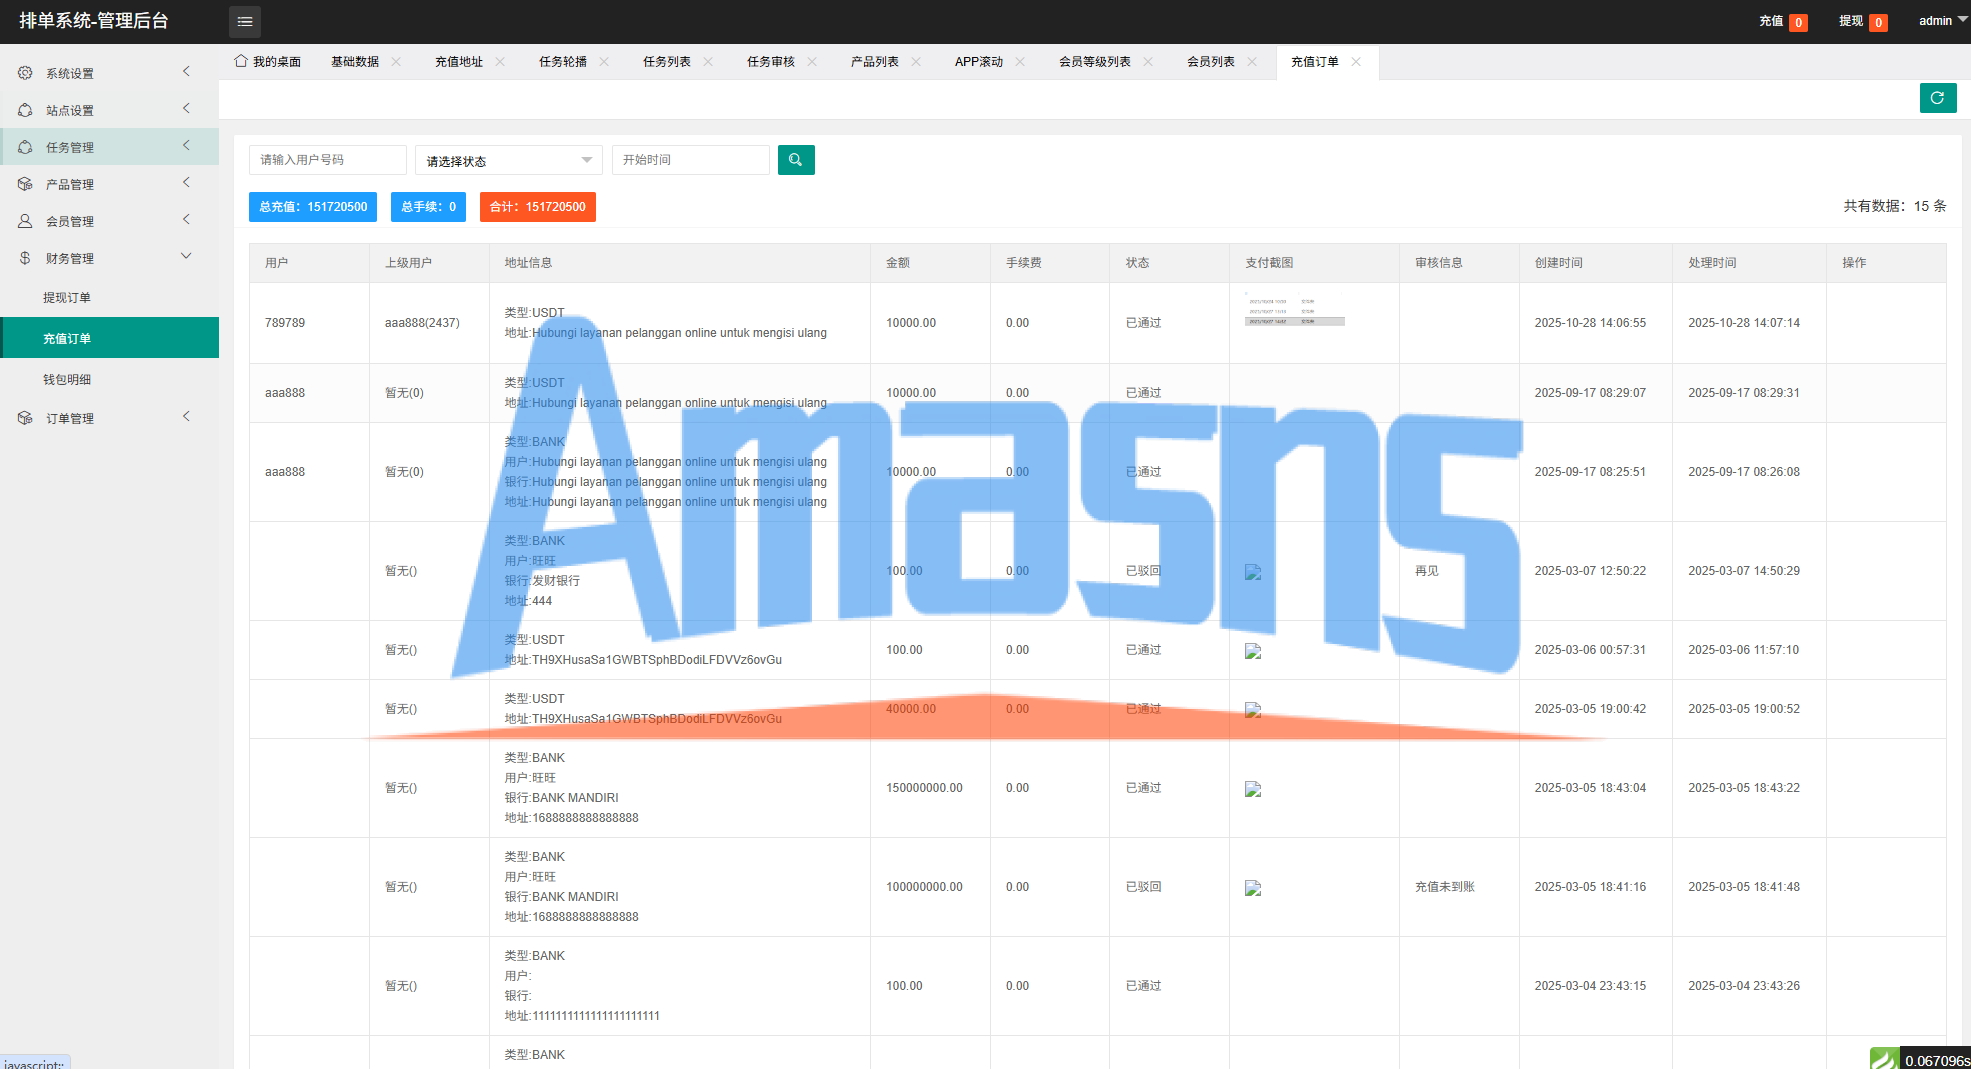Close the 会员列表 tab
The width and height of the screenshot is (1971, 1069).
coord(1252,62)
